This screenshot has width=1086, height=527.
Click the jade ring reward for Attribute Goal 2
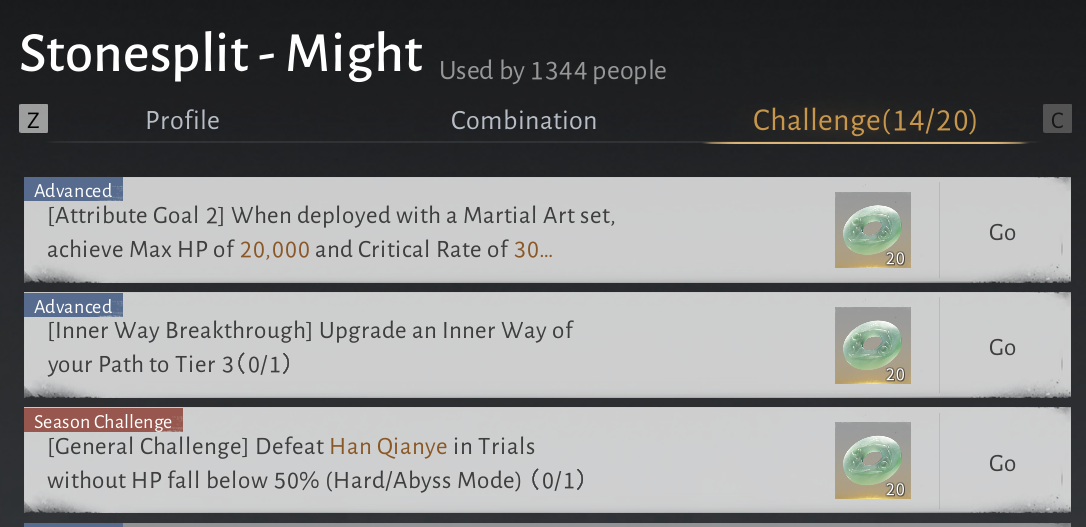coord(873,230)
